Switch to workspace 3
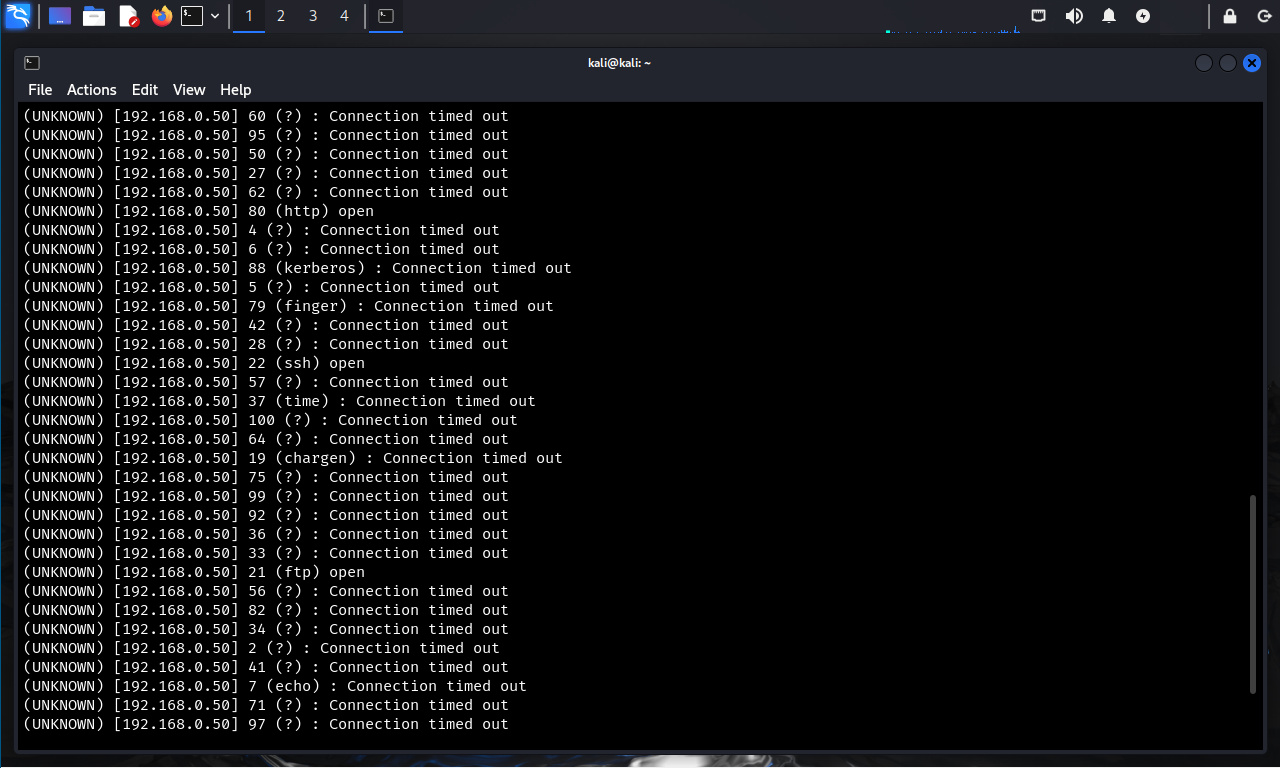 [x=313, y=16]
